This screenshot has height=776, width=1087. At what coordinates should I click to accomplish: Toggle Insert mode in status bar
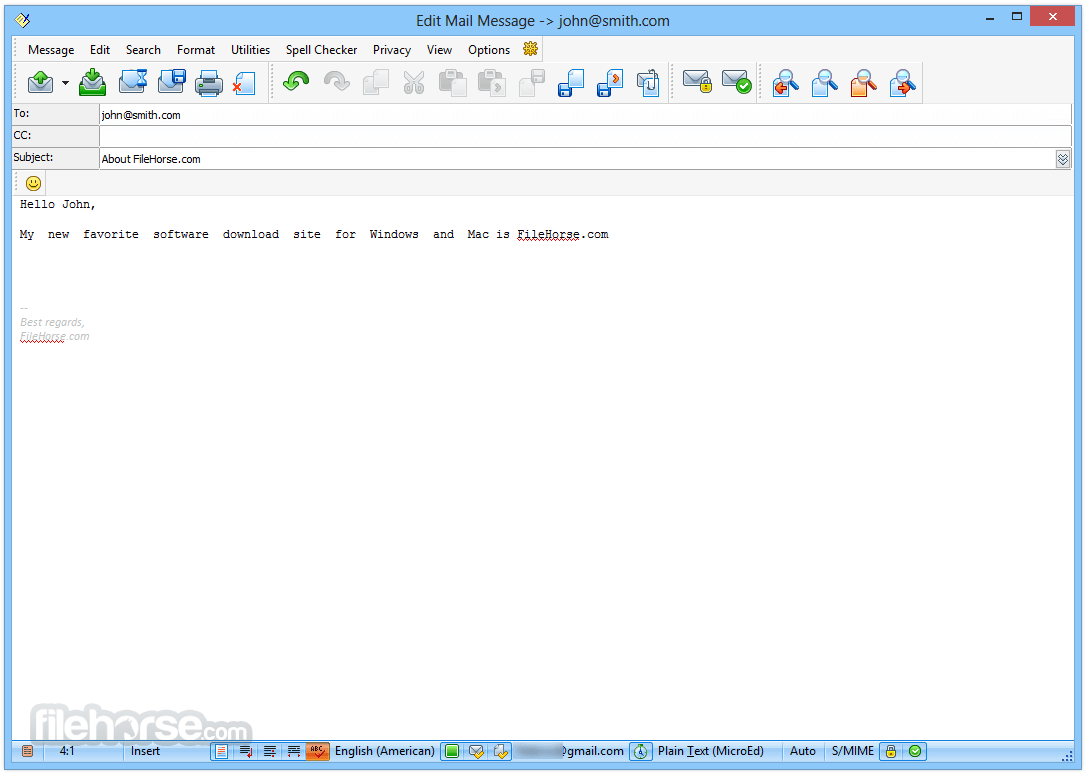coord(146,751)
